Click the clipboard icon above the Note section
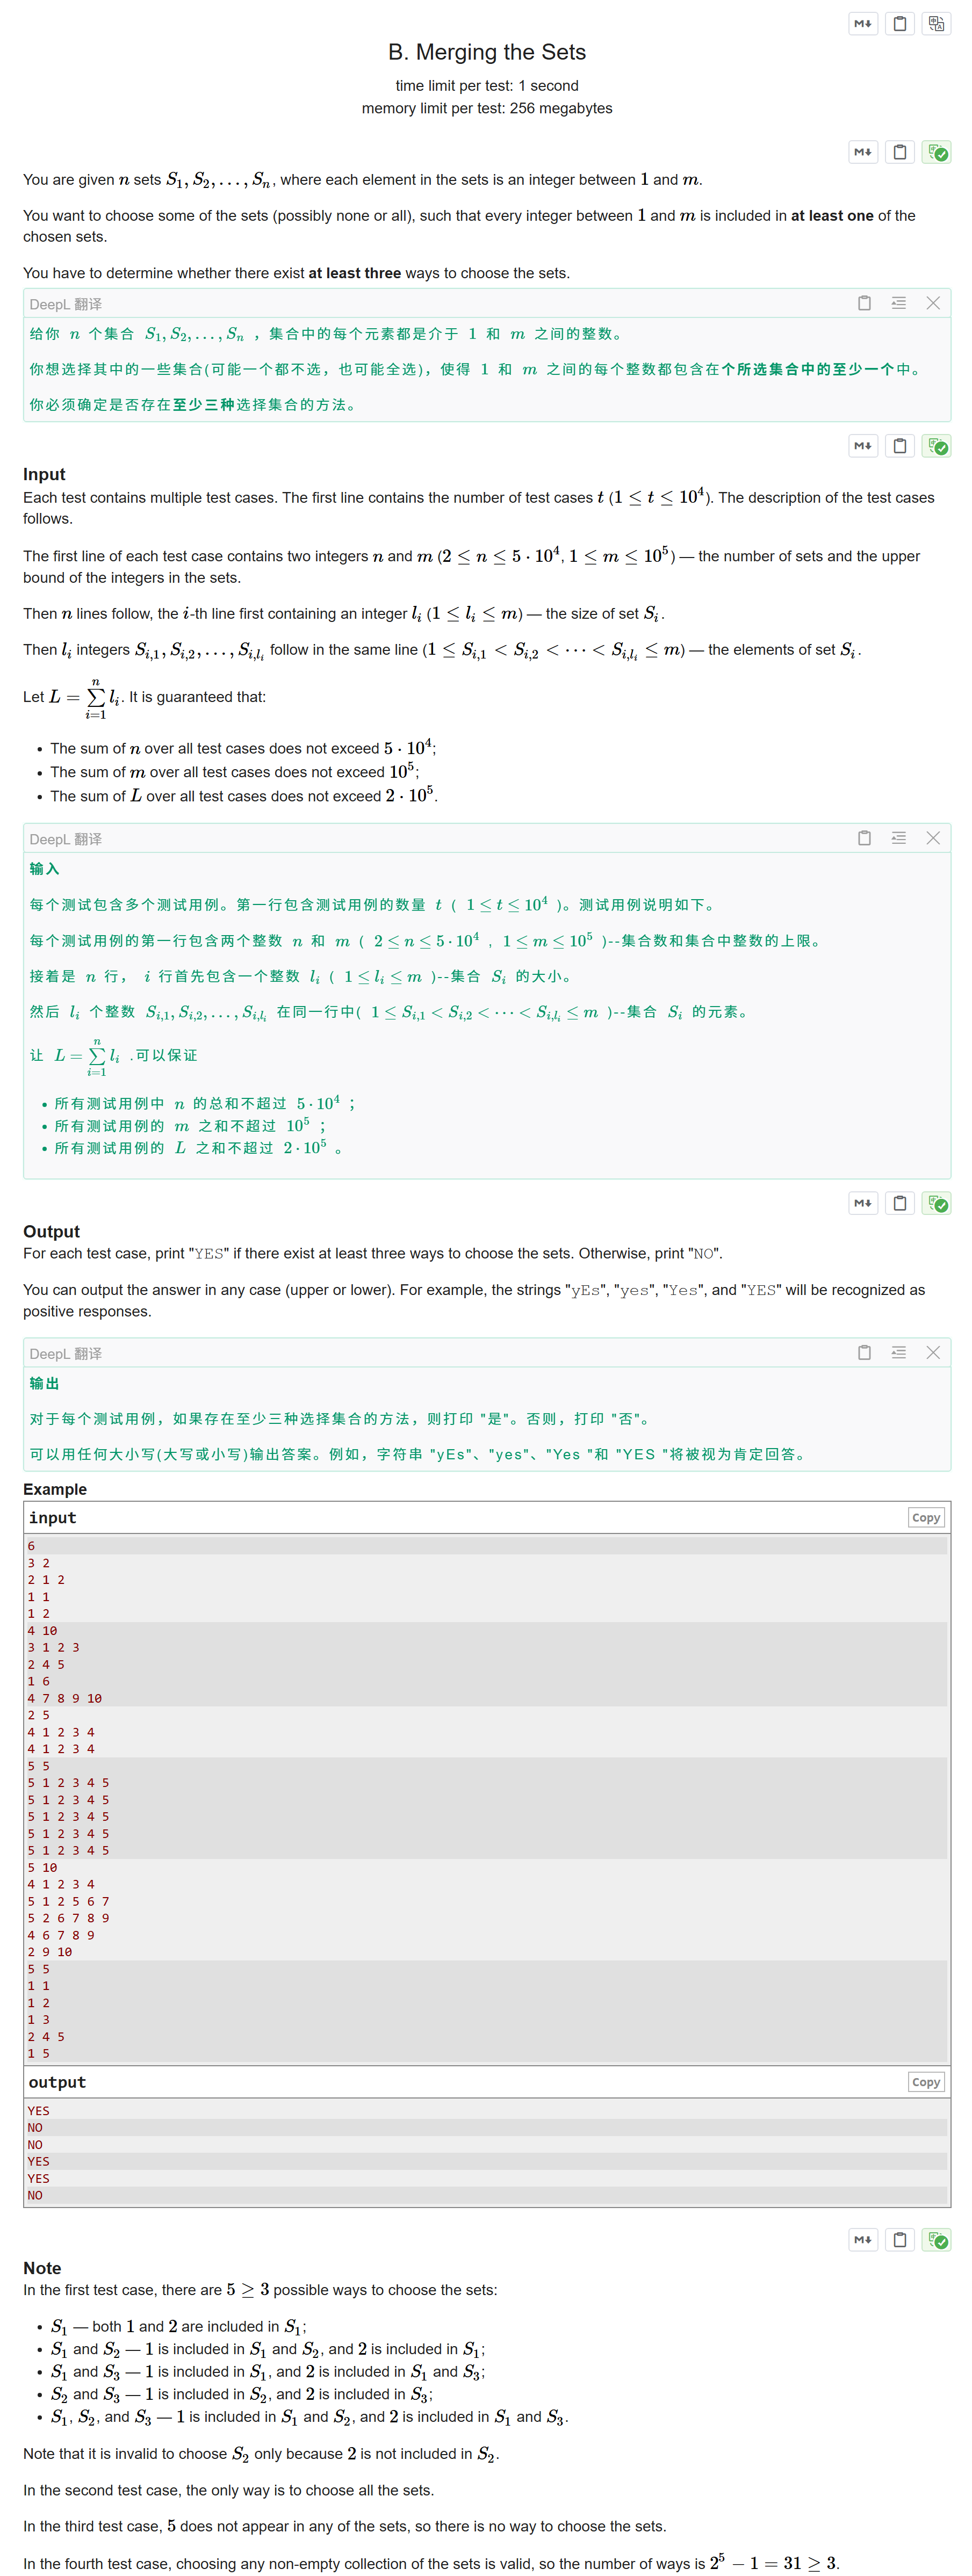Viewport: 972px width, 2576px height. [899, 2238]
